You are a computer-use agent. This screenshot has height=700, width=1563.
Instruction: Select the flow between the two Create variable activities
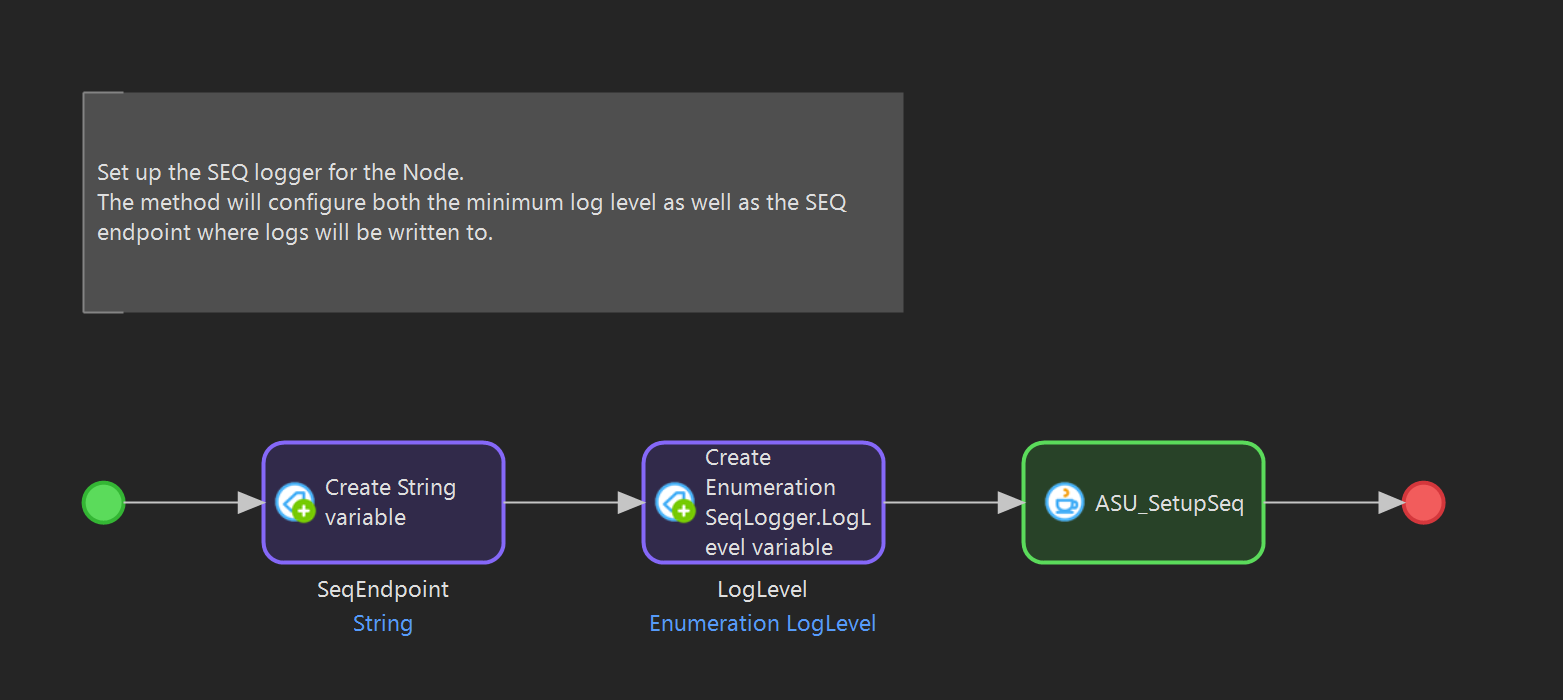click(560, 502)
